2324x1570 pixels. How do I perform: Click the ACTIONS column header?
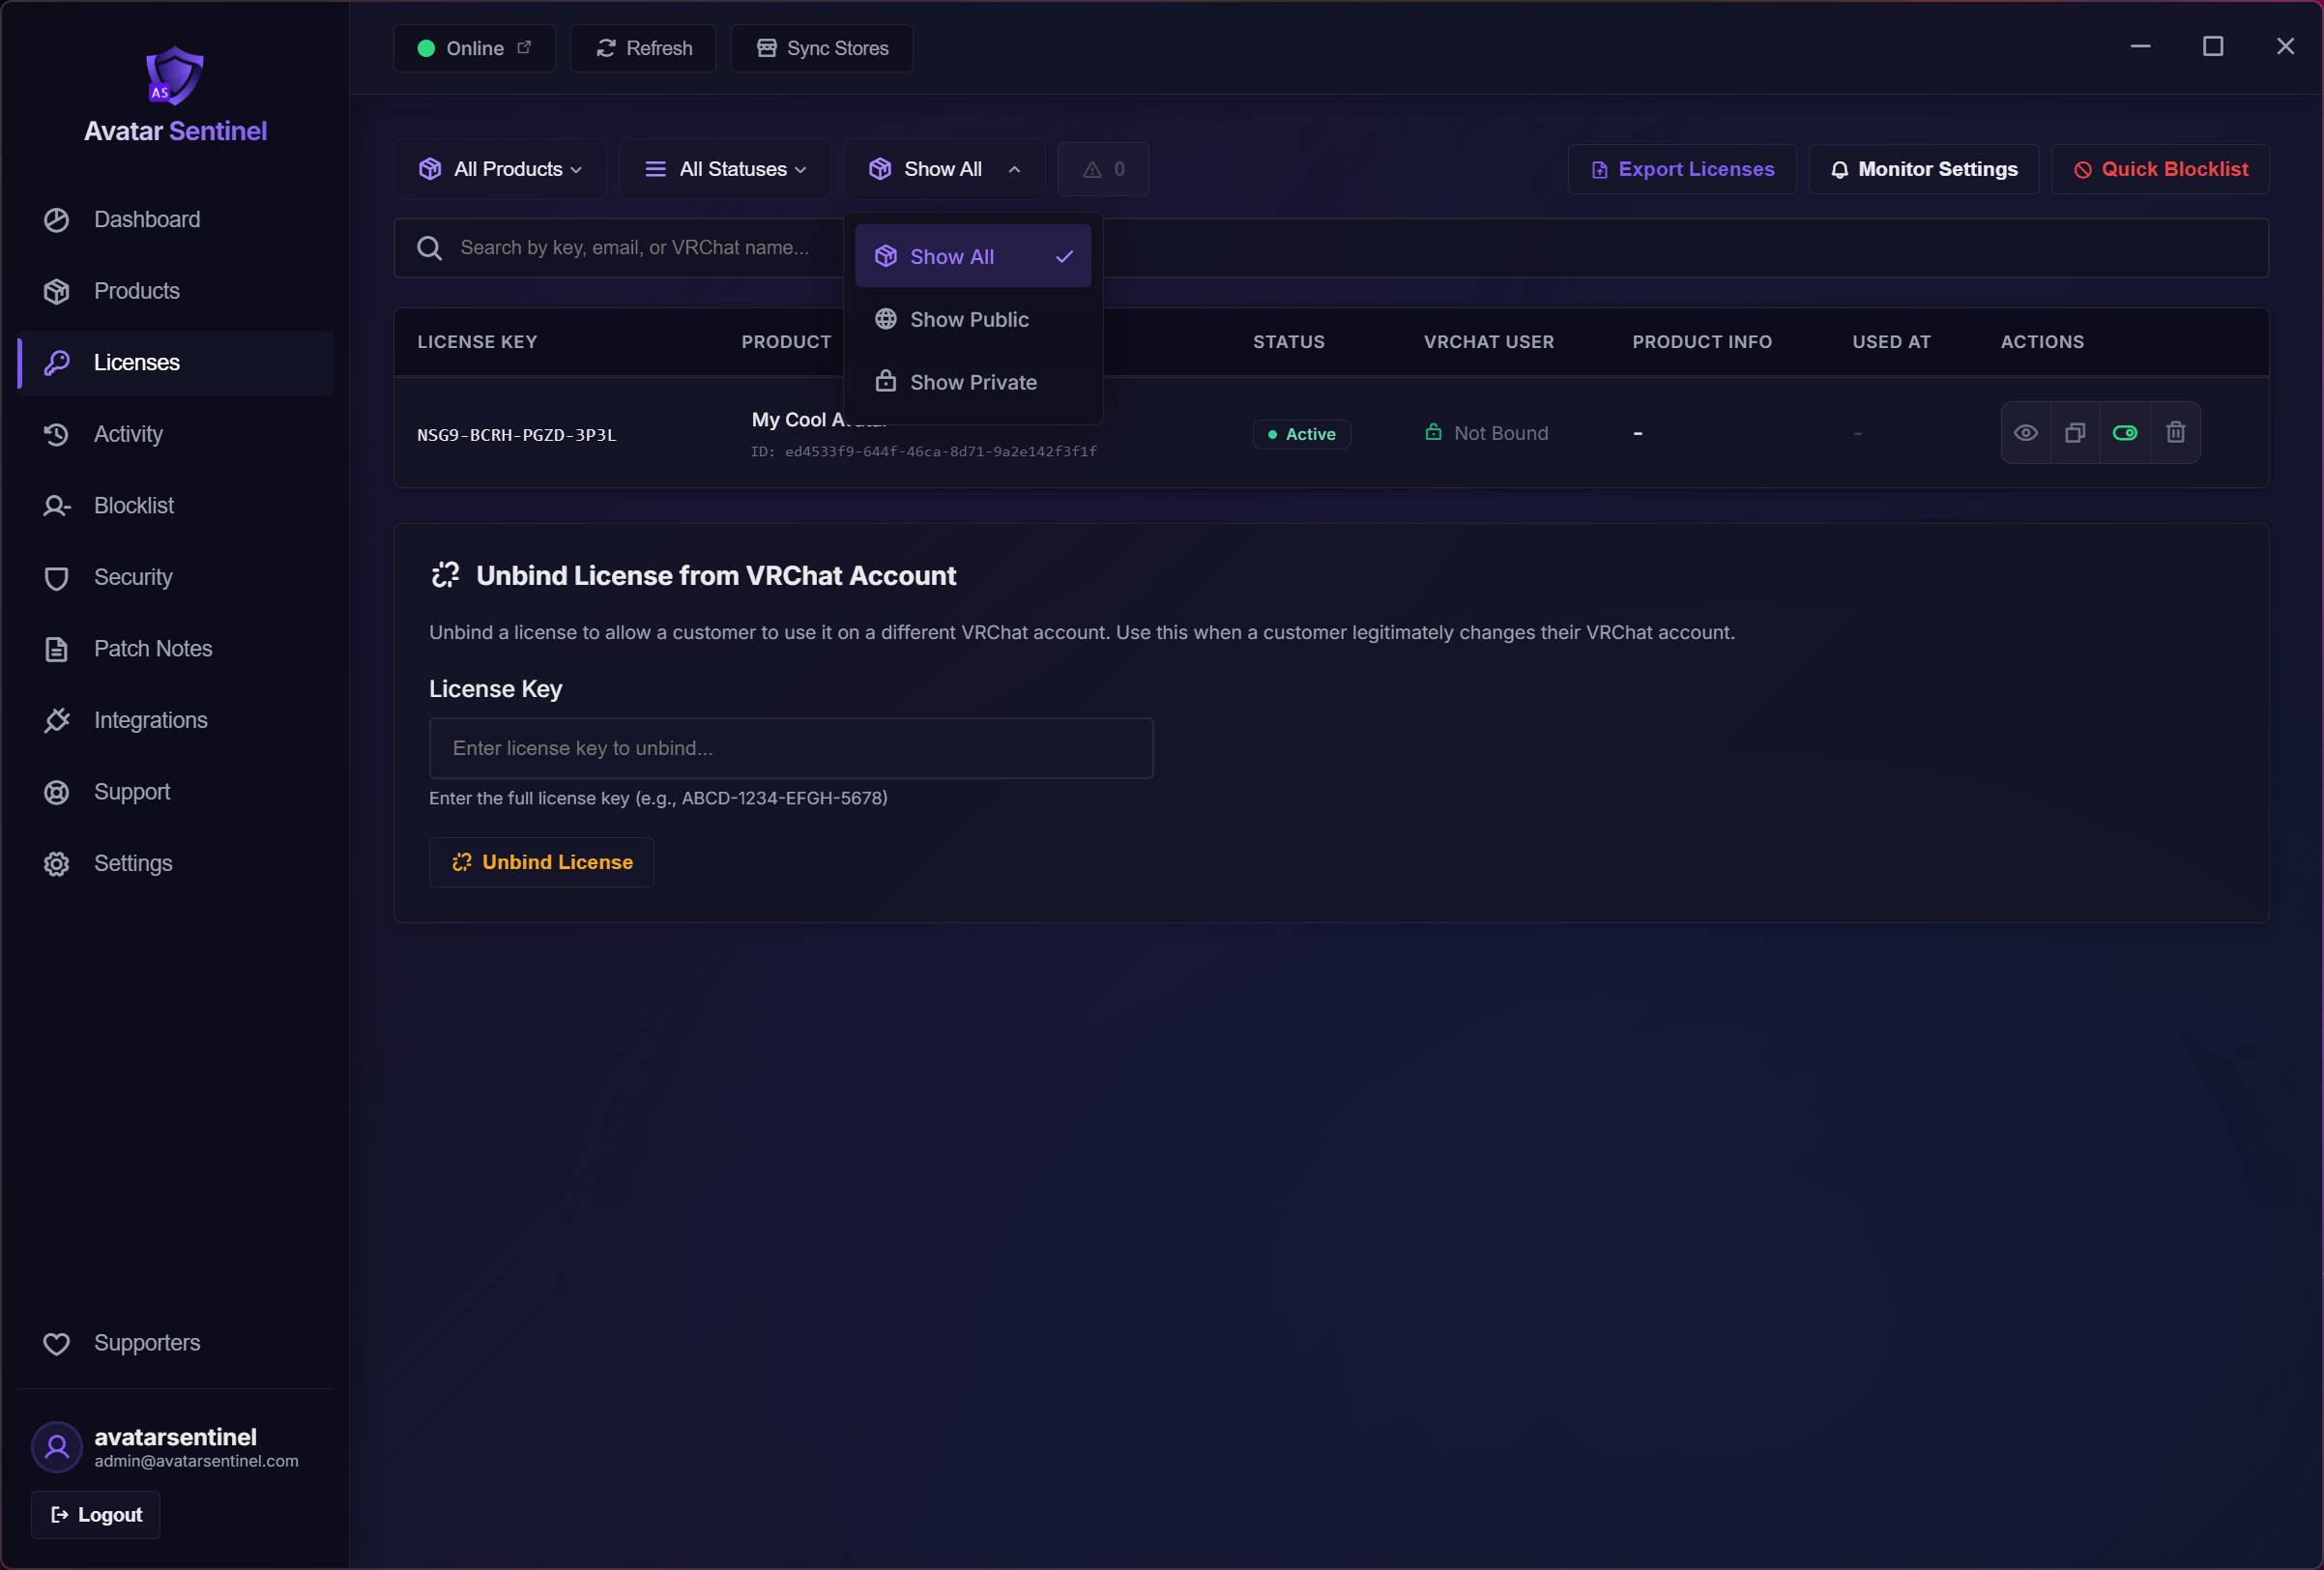(2042, 342)
